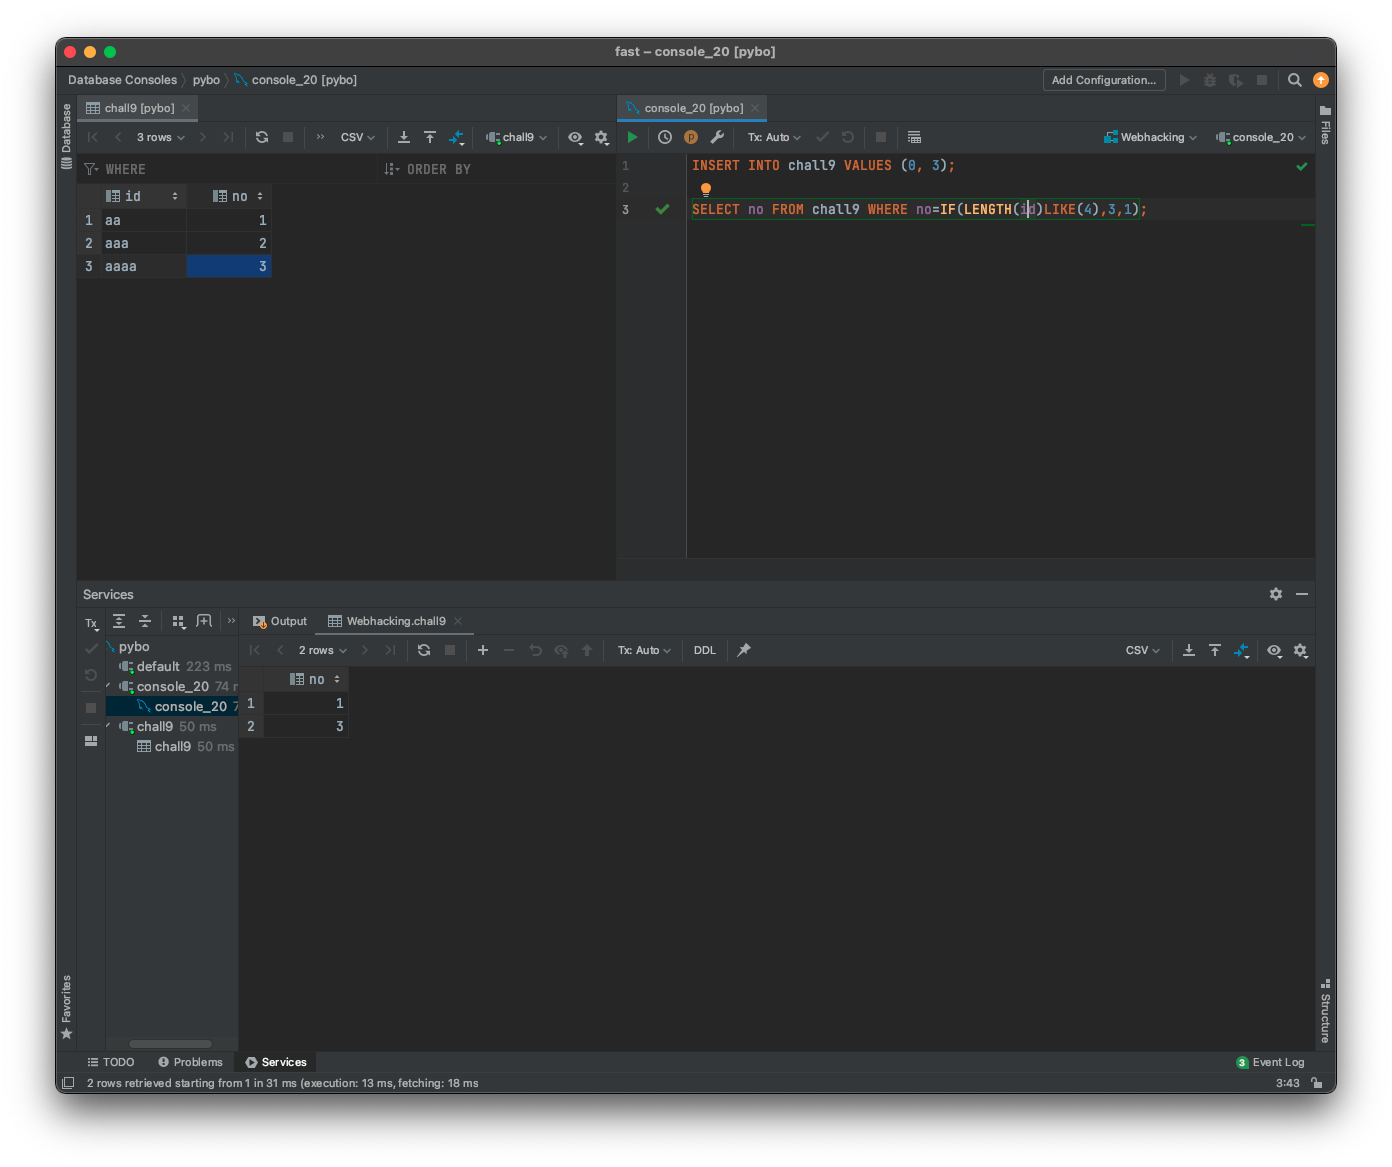This screenshot has width=1392, height=1167.
Task: Import data with the upload icon in chall9 toolbar
Action: coord(430,137)
